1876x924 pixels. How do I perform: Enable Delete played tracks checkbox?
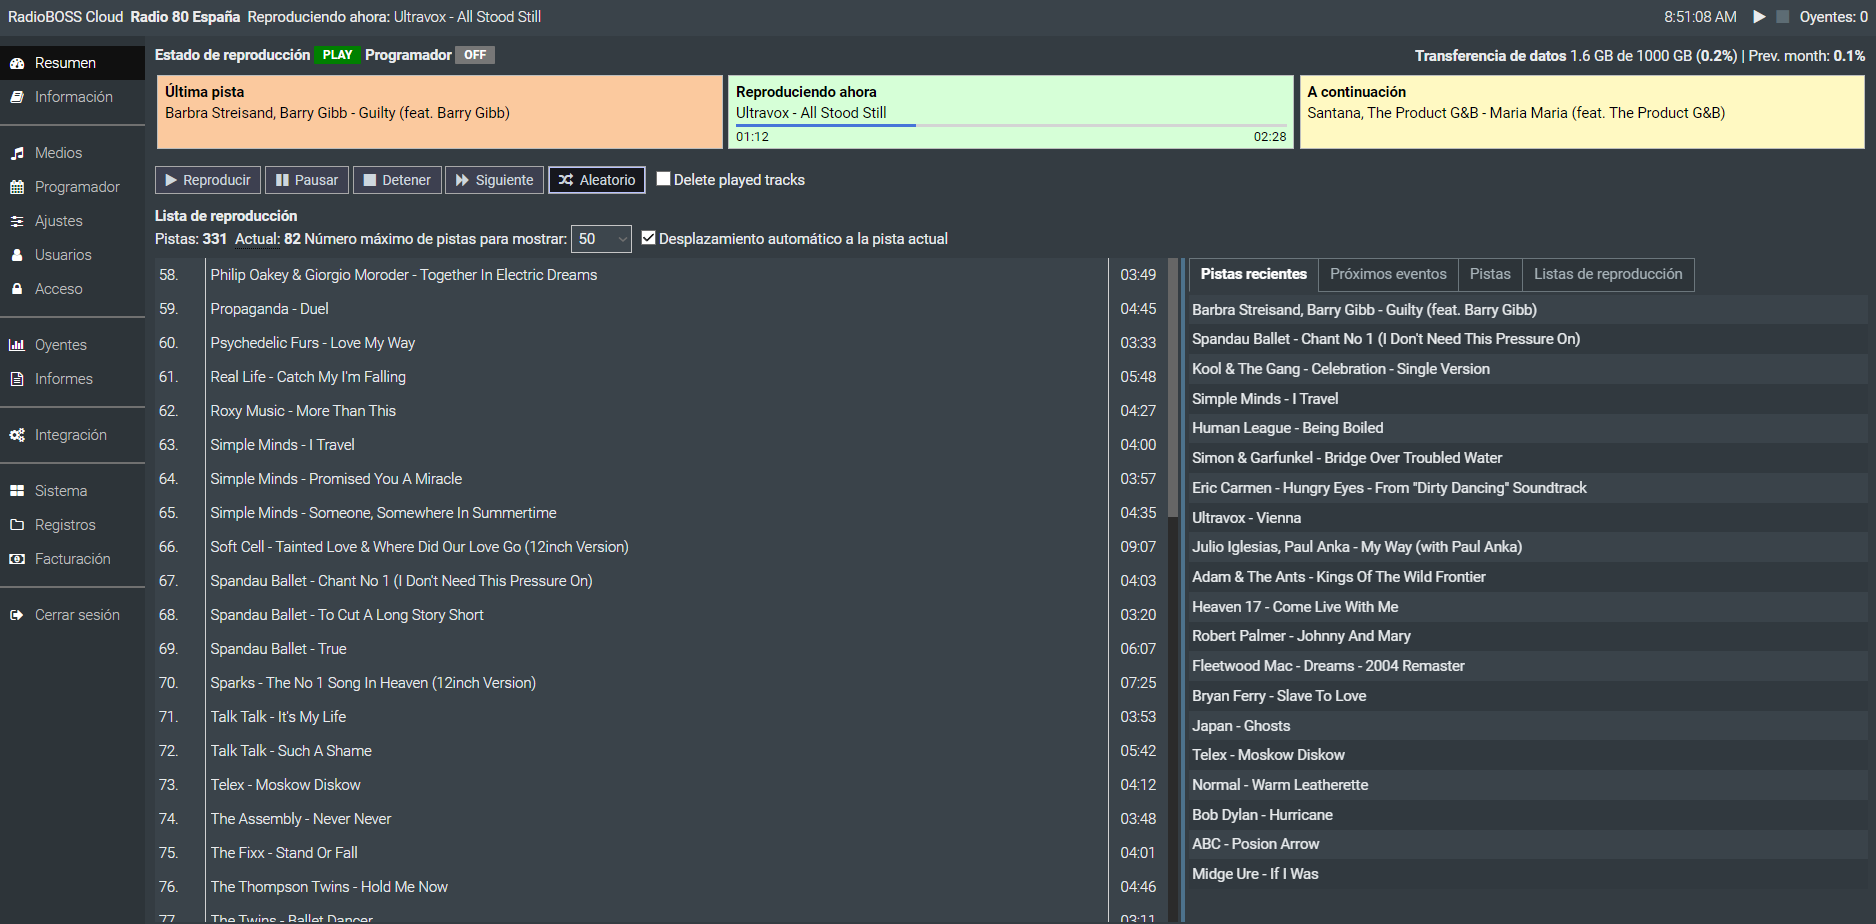(663, 179)
